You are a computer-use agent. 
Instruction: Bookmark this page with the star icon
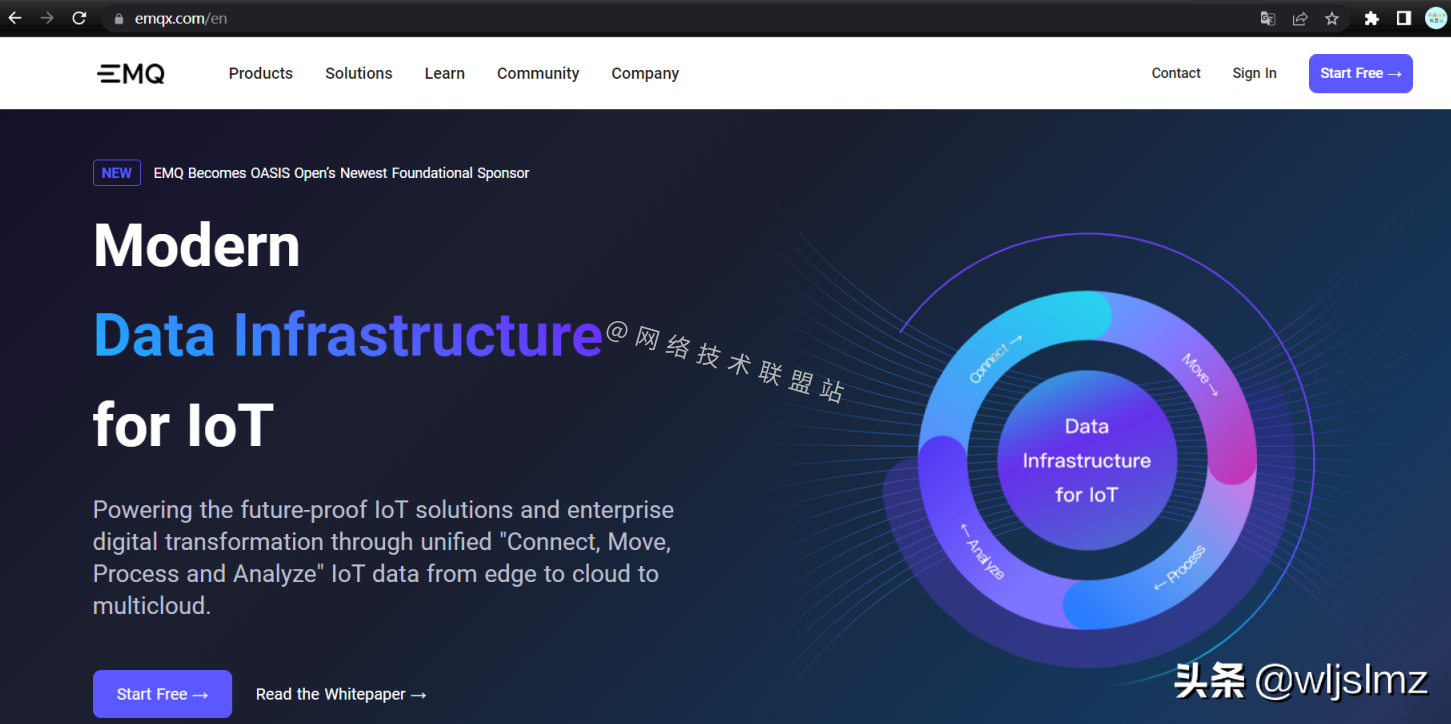click(1332, 18)
